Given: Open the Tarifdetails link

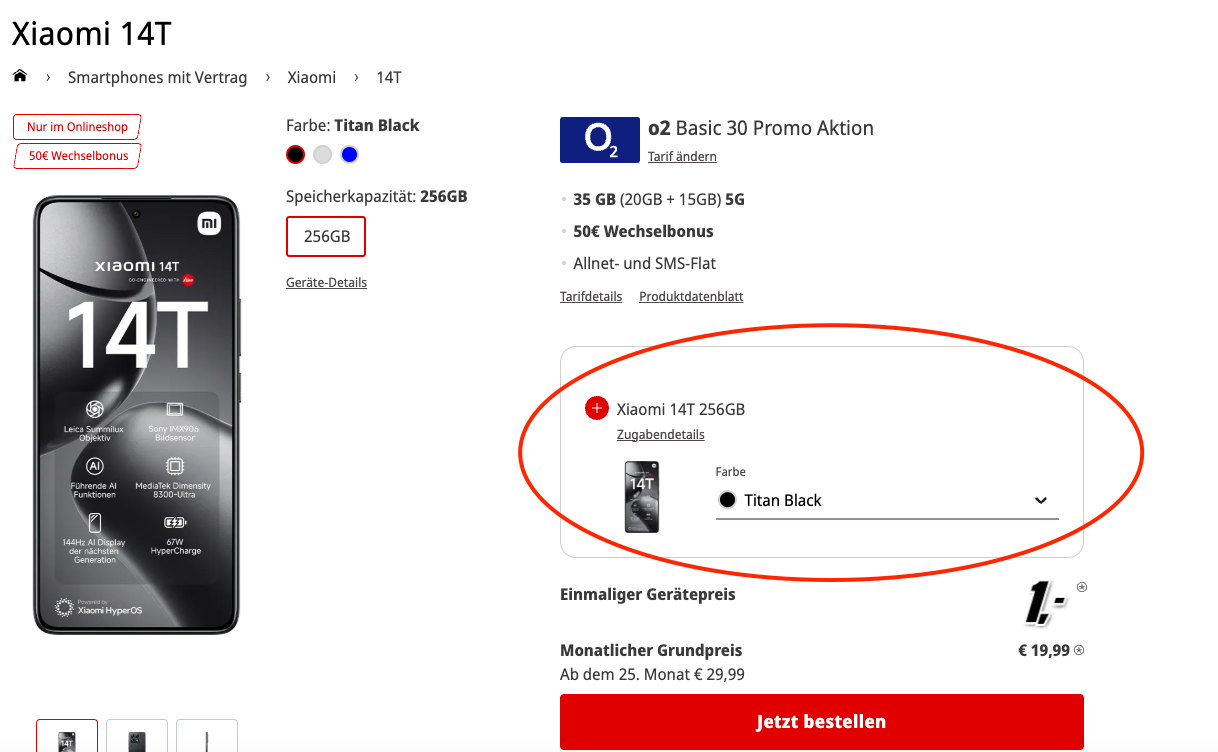Looking at the screenshot, I should tap(591, 297).
